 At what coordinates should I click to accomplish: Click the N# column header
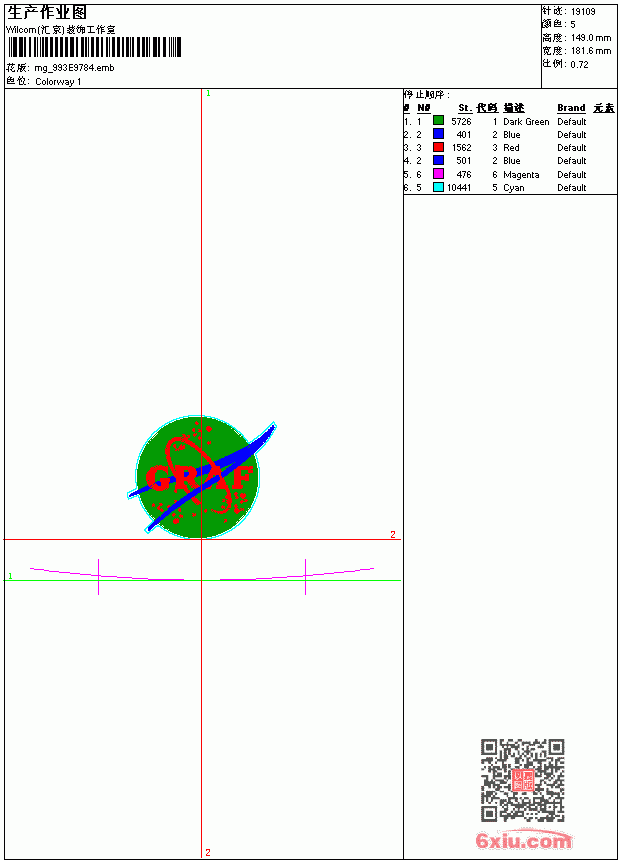424,108
